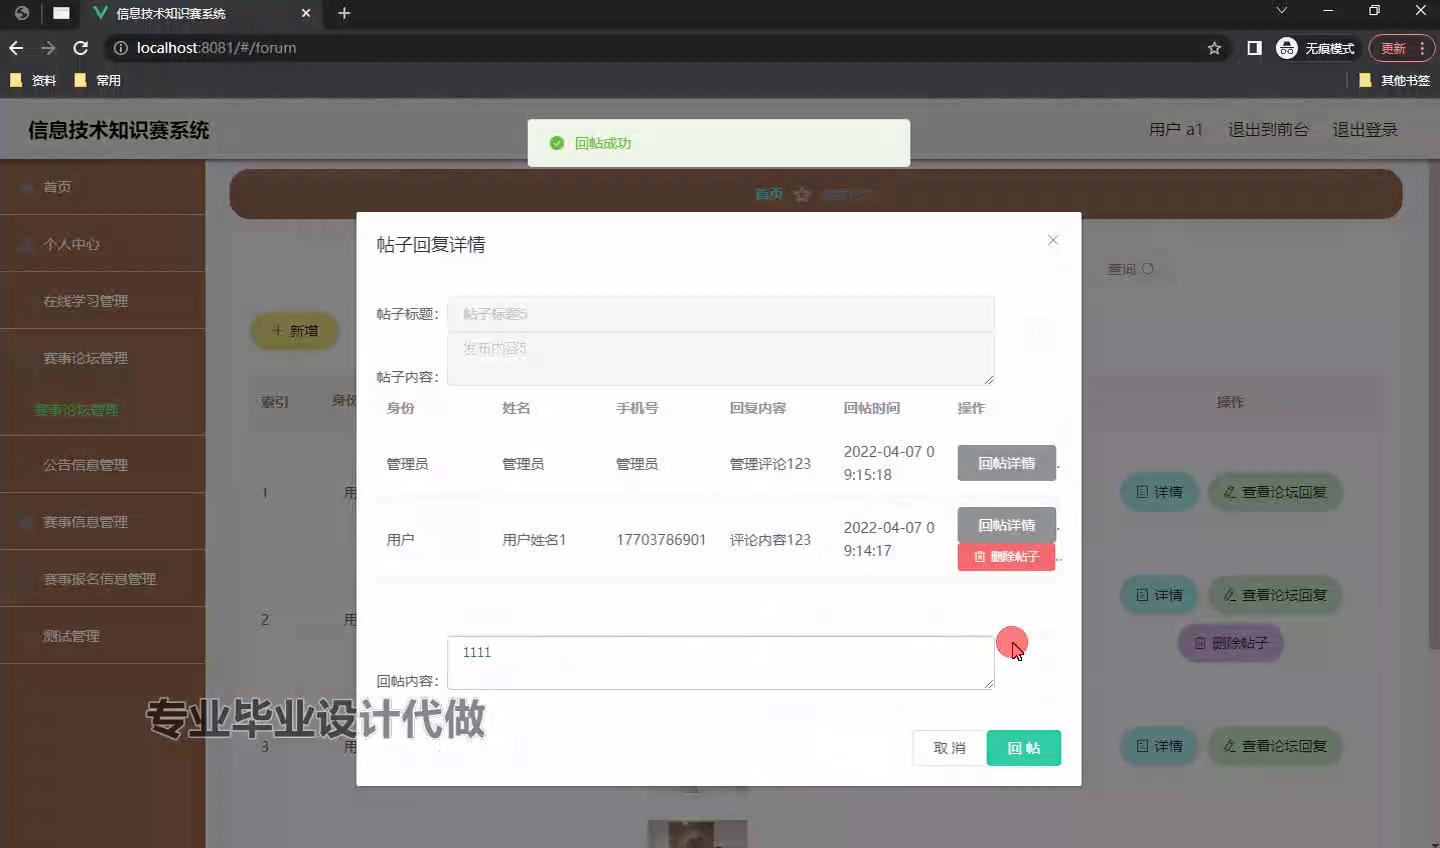
Task: View site information icon in address bar
Action: point(121,48)
